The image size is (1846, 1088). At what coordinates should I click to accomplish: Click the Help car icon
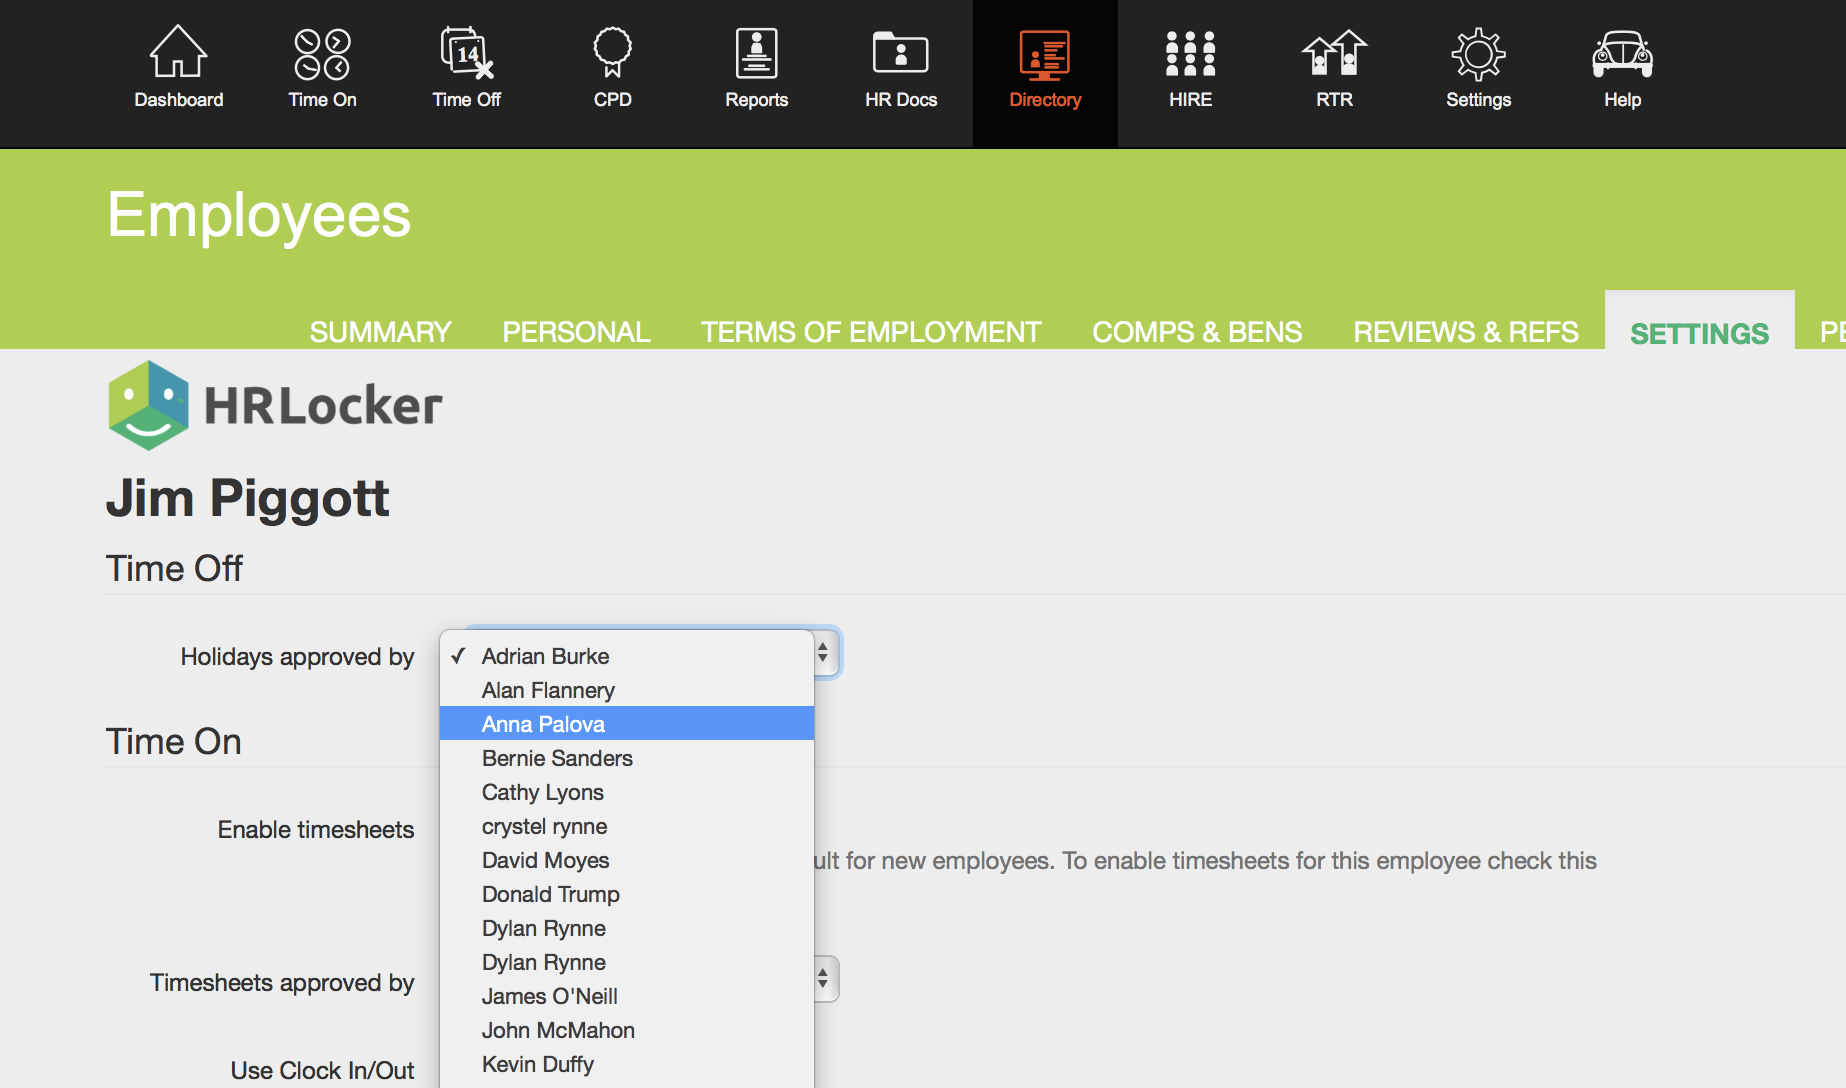pos(1622,53)
